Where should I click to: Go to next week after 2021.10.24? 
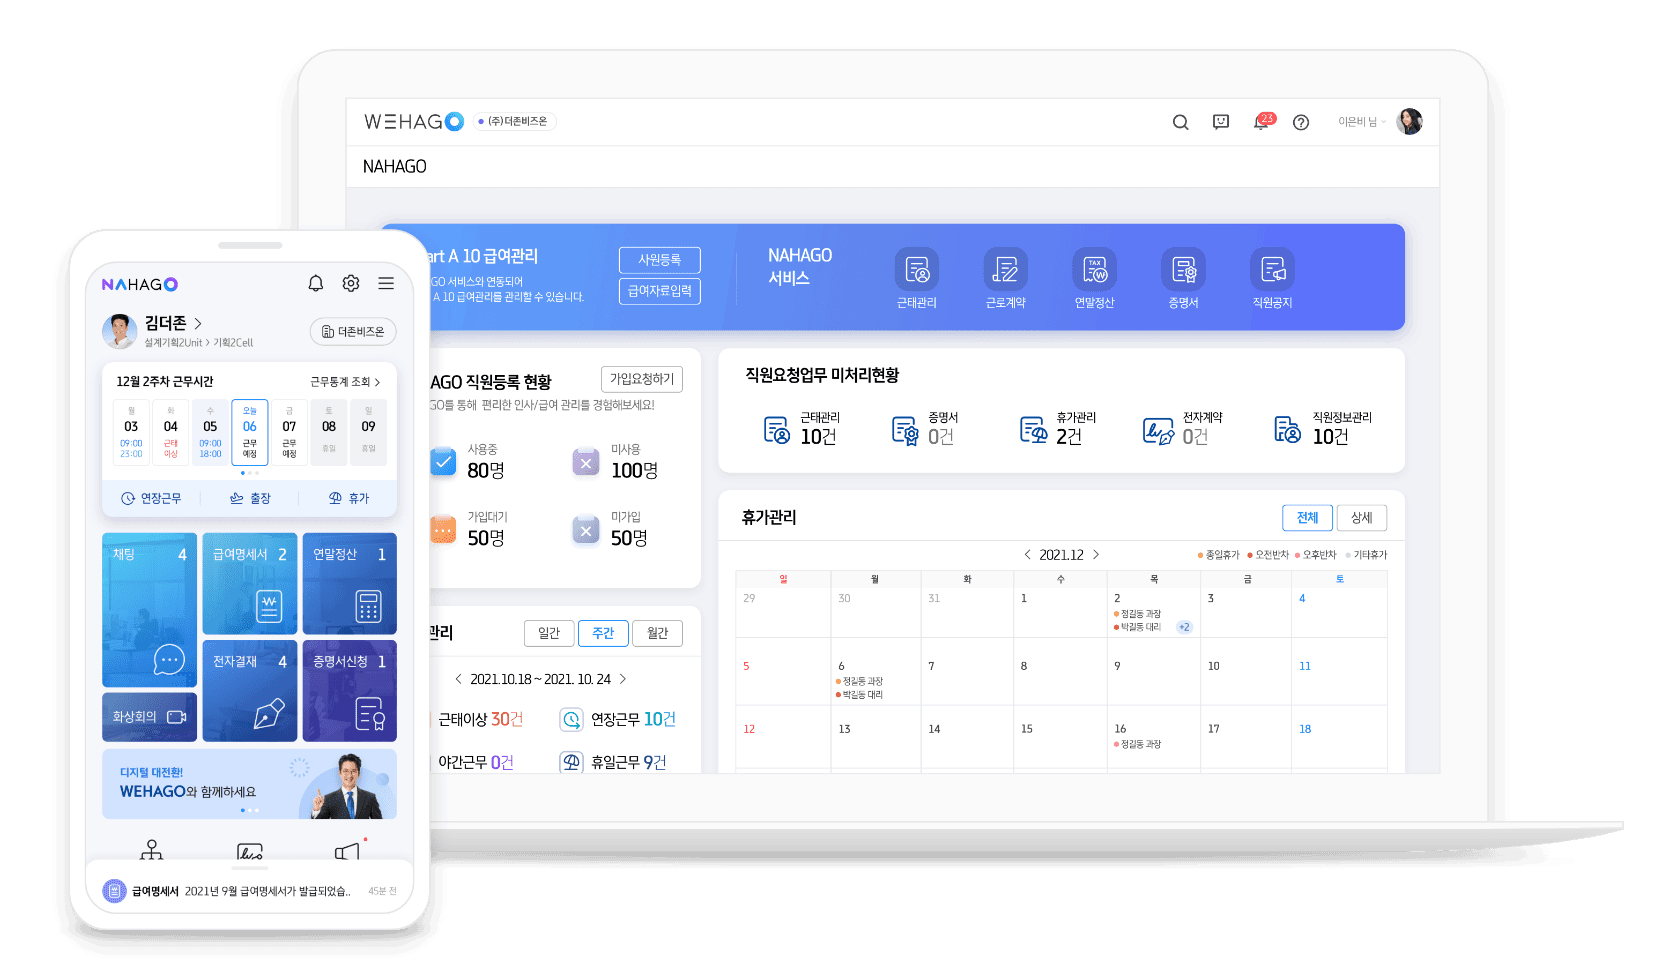[623, 679]
